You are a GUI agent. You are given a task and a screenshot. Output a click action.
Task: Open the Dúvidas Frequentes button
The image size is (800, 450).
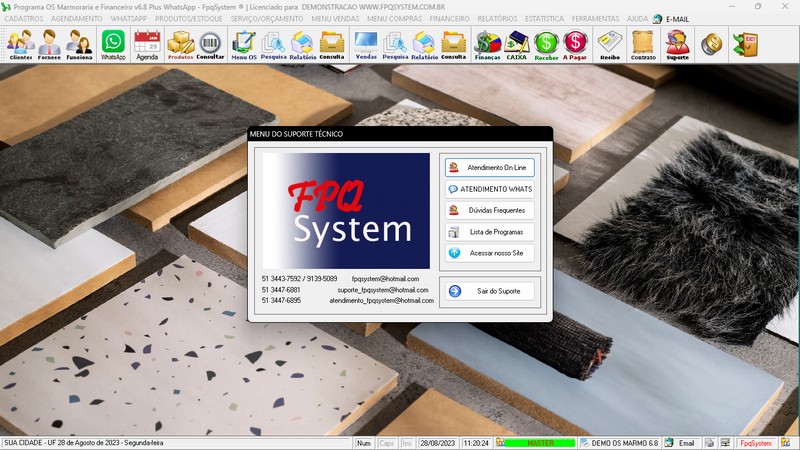click(x=490, y=210)
